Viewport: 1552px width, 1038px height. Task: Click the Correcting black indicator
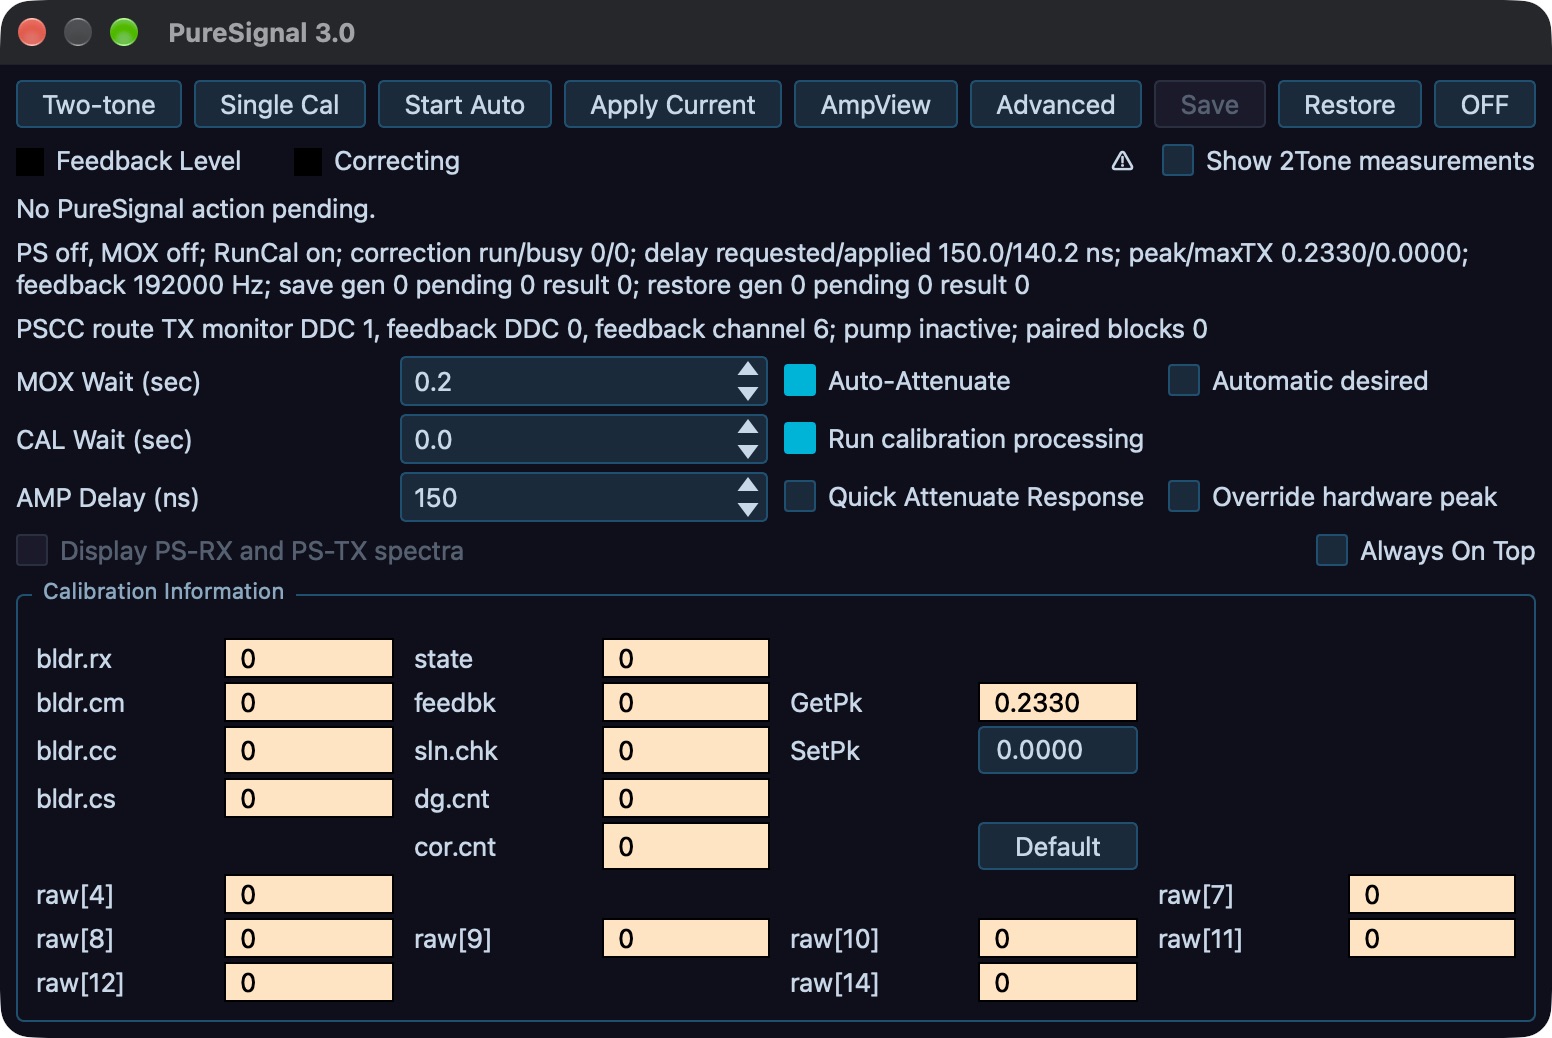pos(308,161)
